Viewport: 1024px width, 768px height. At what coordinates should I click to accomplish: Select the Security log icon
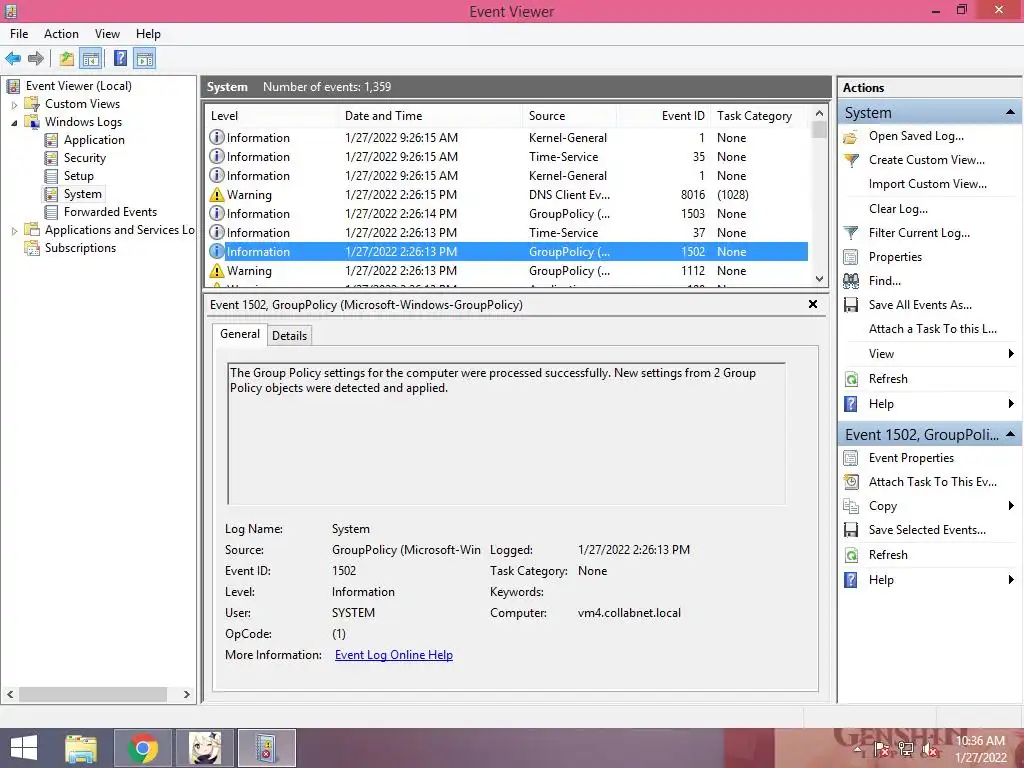click(51, 158)
